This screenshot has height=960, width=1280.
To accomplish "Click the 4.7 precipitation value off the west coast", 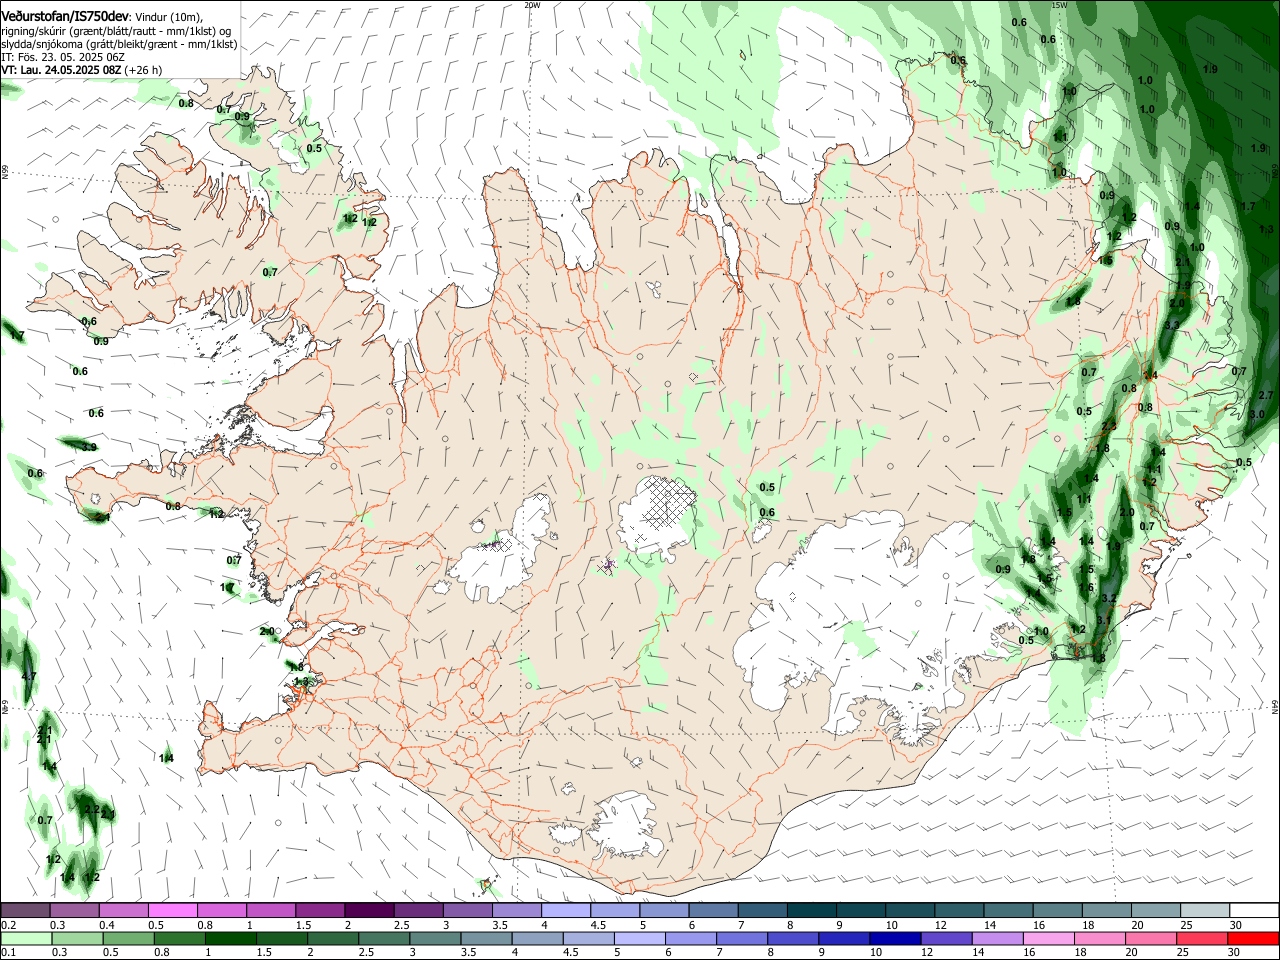I will coord(29,677).
